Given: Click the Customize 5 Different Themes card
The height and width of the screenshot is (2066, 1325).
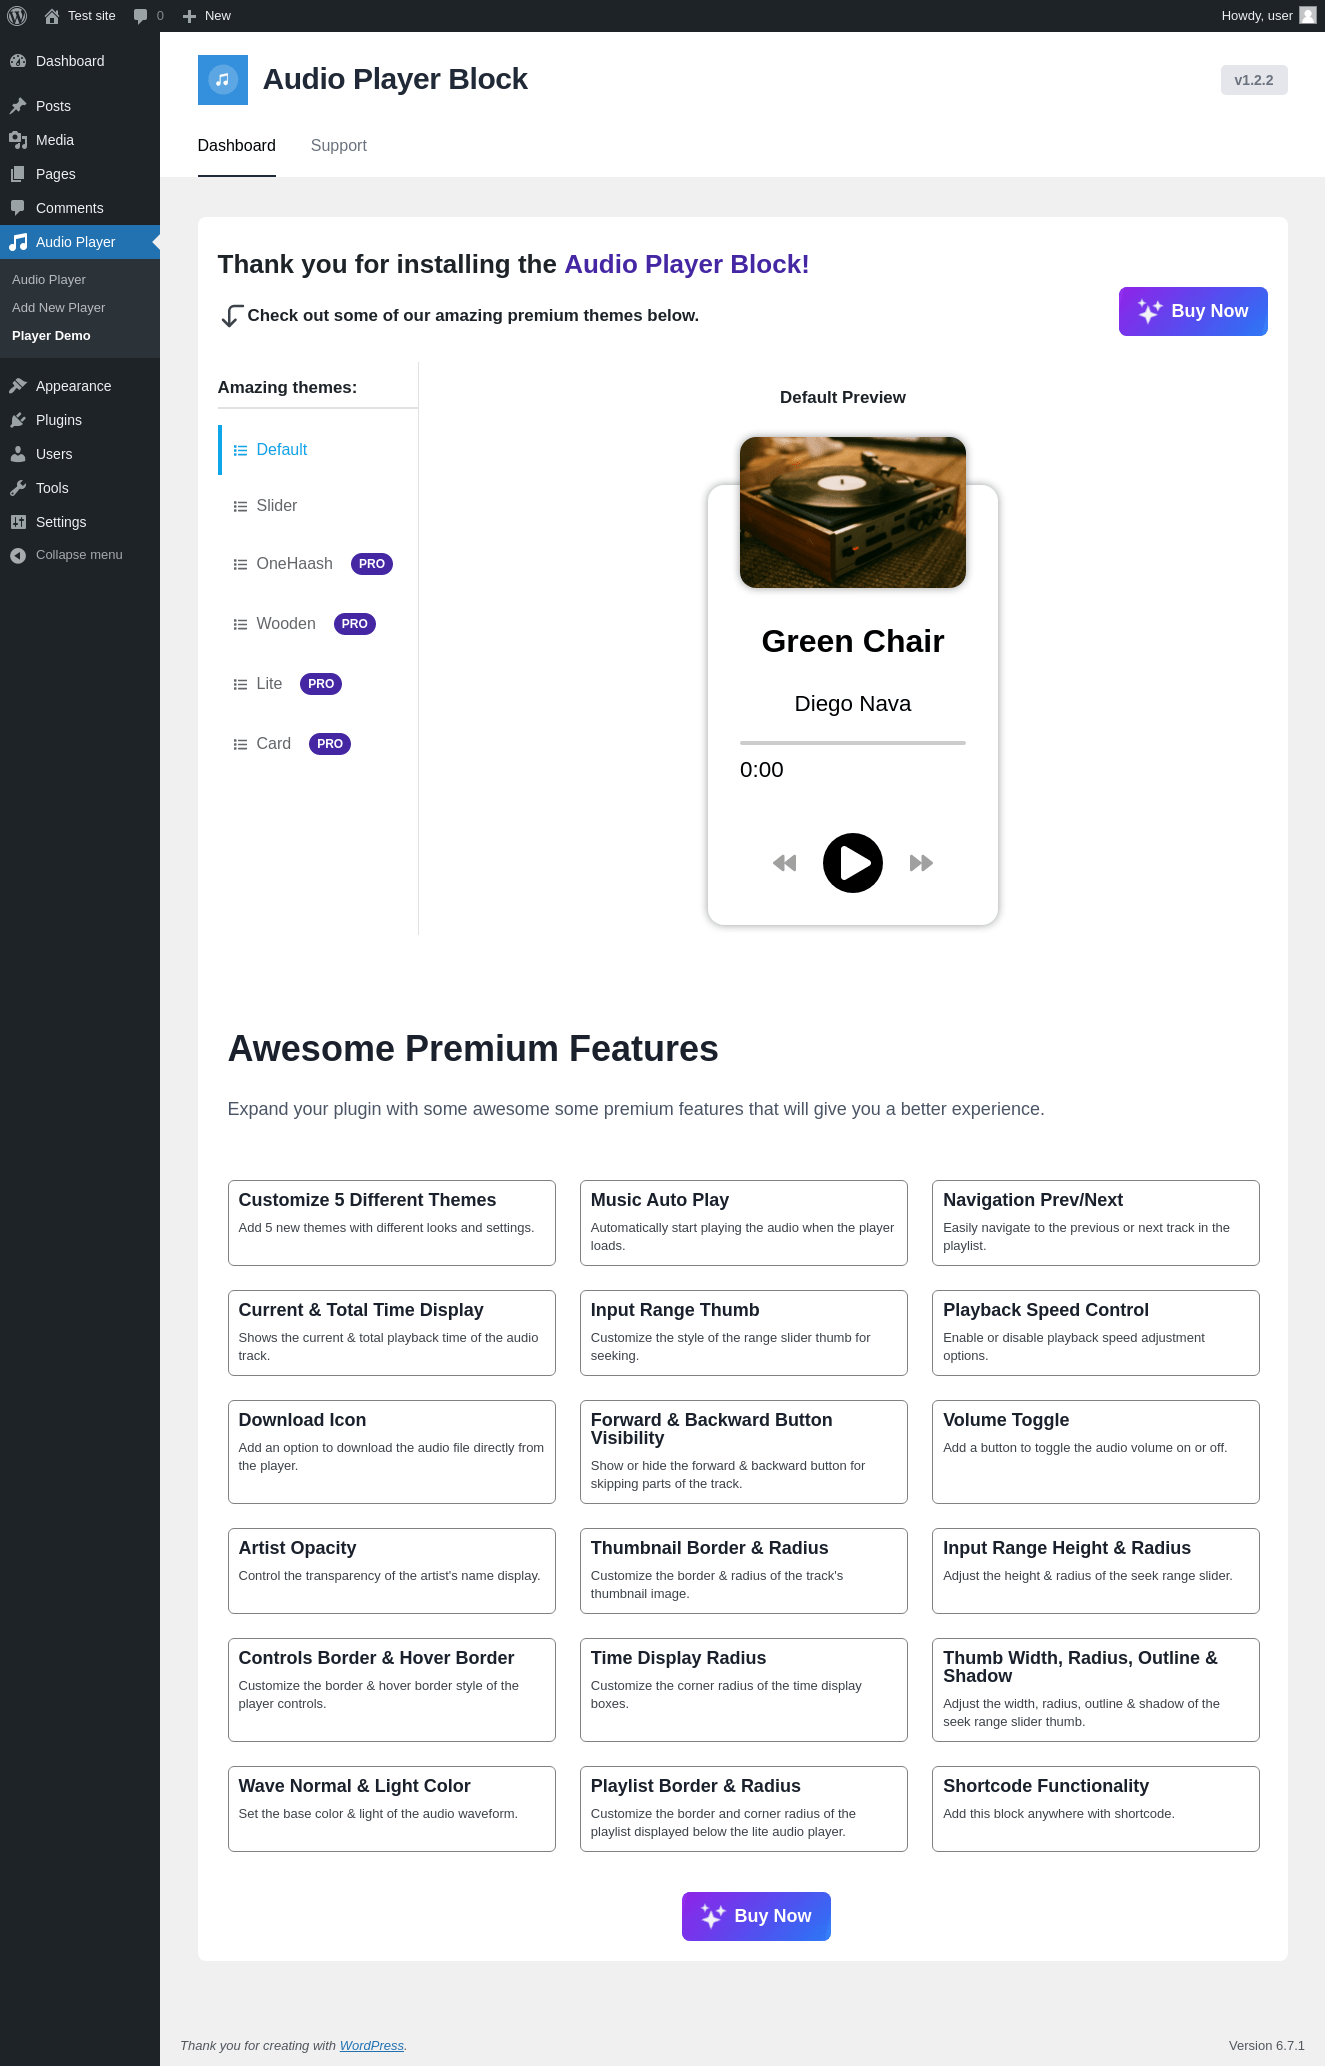Looking at the screenshot, I should point(392,1223).
